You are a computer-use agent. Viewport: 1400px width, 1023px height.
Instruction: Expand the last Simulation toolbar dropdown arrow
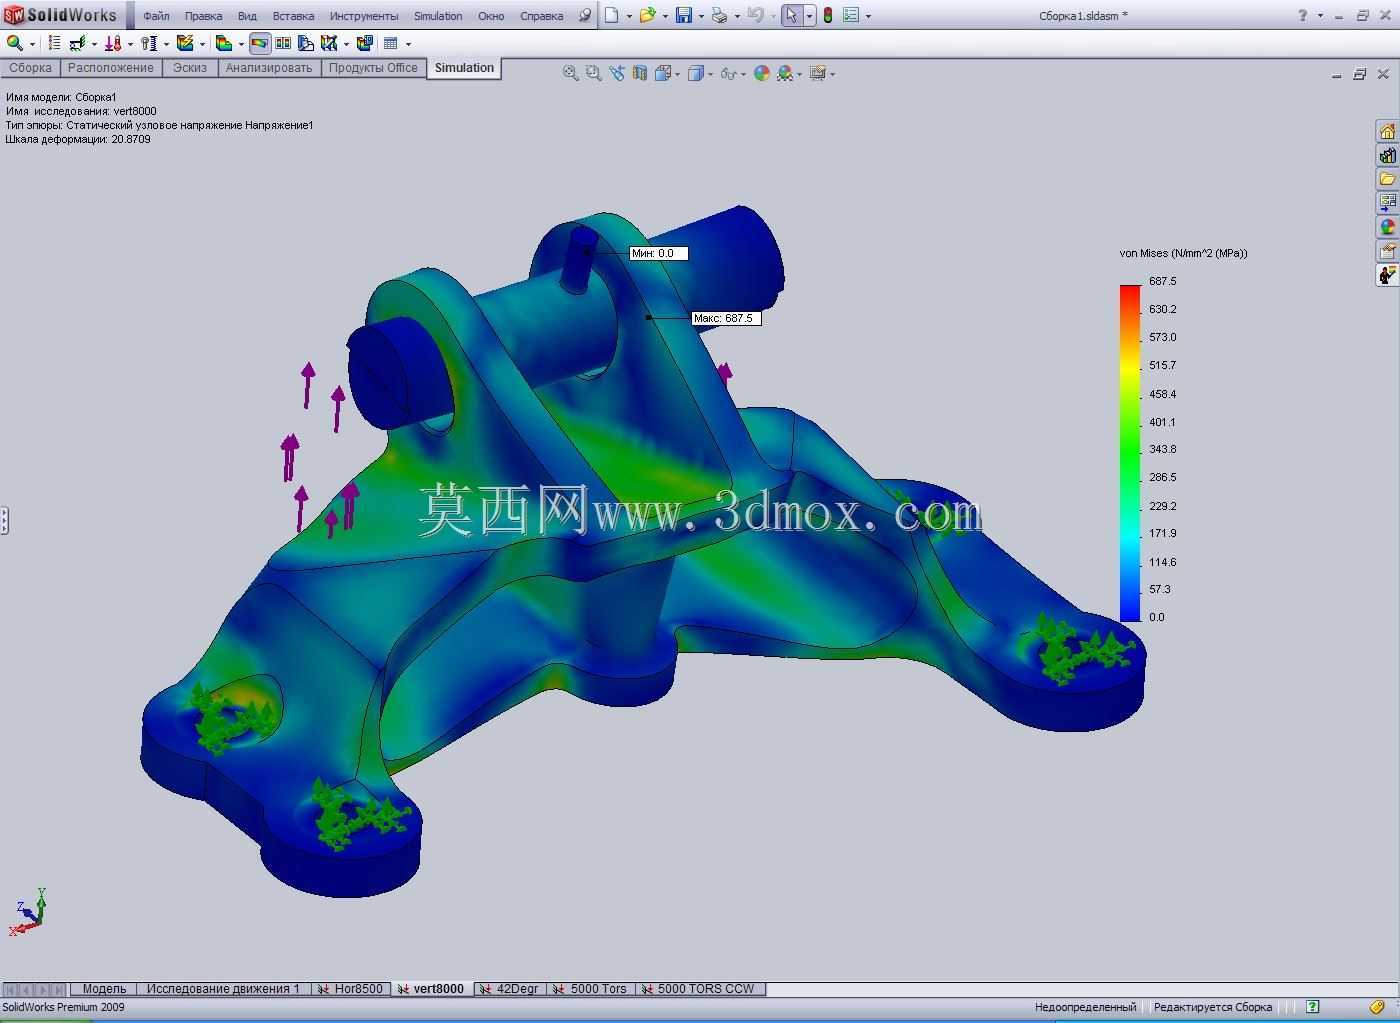pyautogui.click(x=408, y=44)
